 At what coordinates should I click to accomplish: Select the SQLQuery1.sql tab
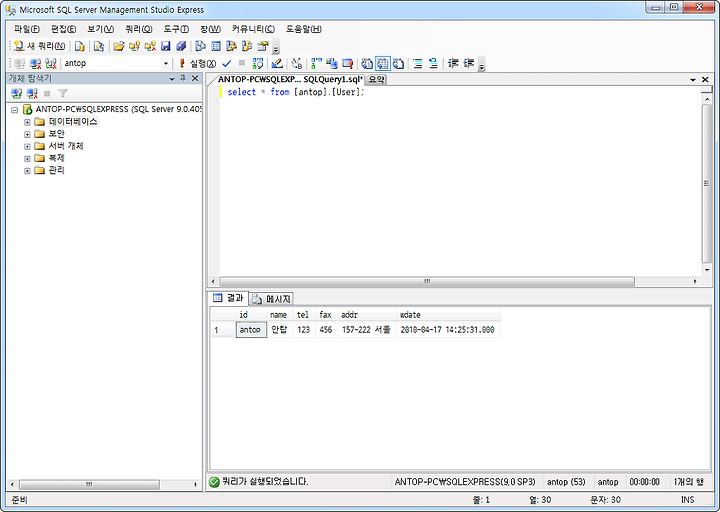290,79
